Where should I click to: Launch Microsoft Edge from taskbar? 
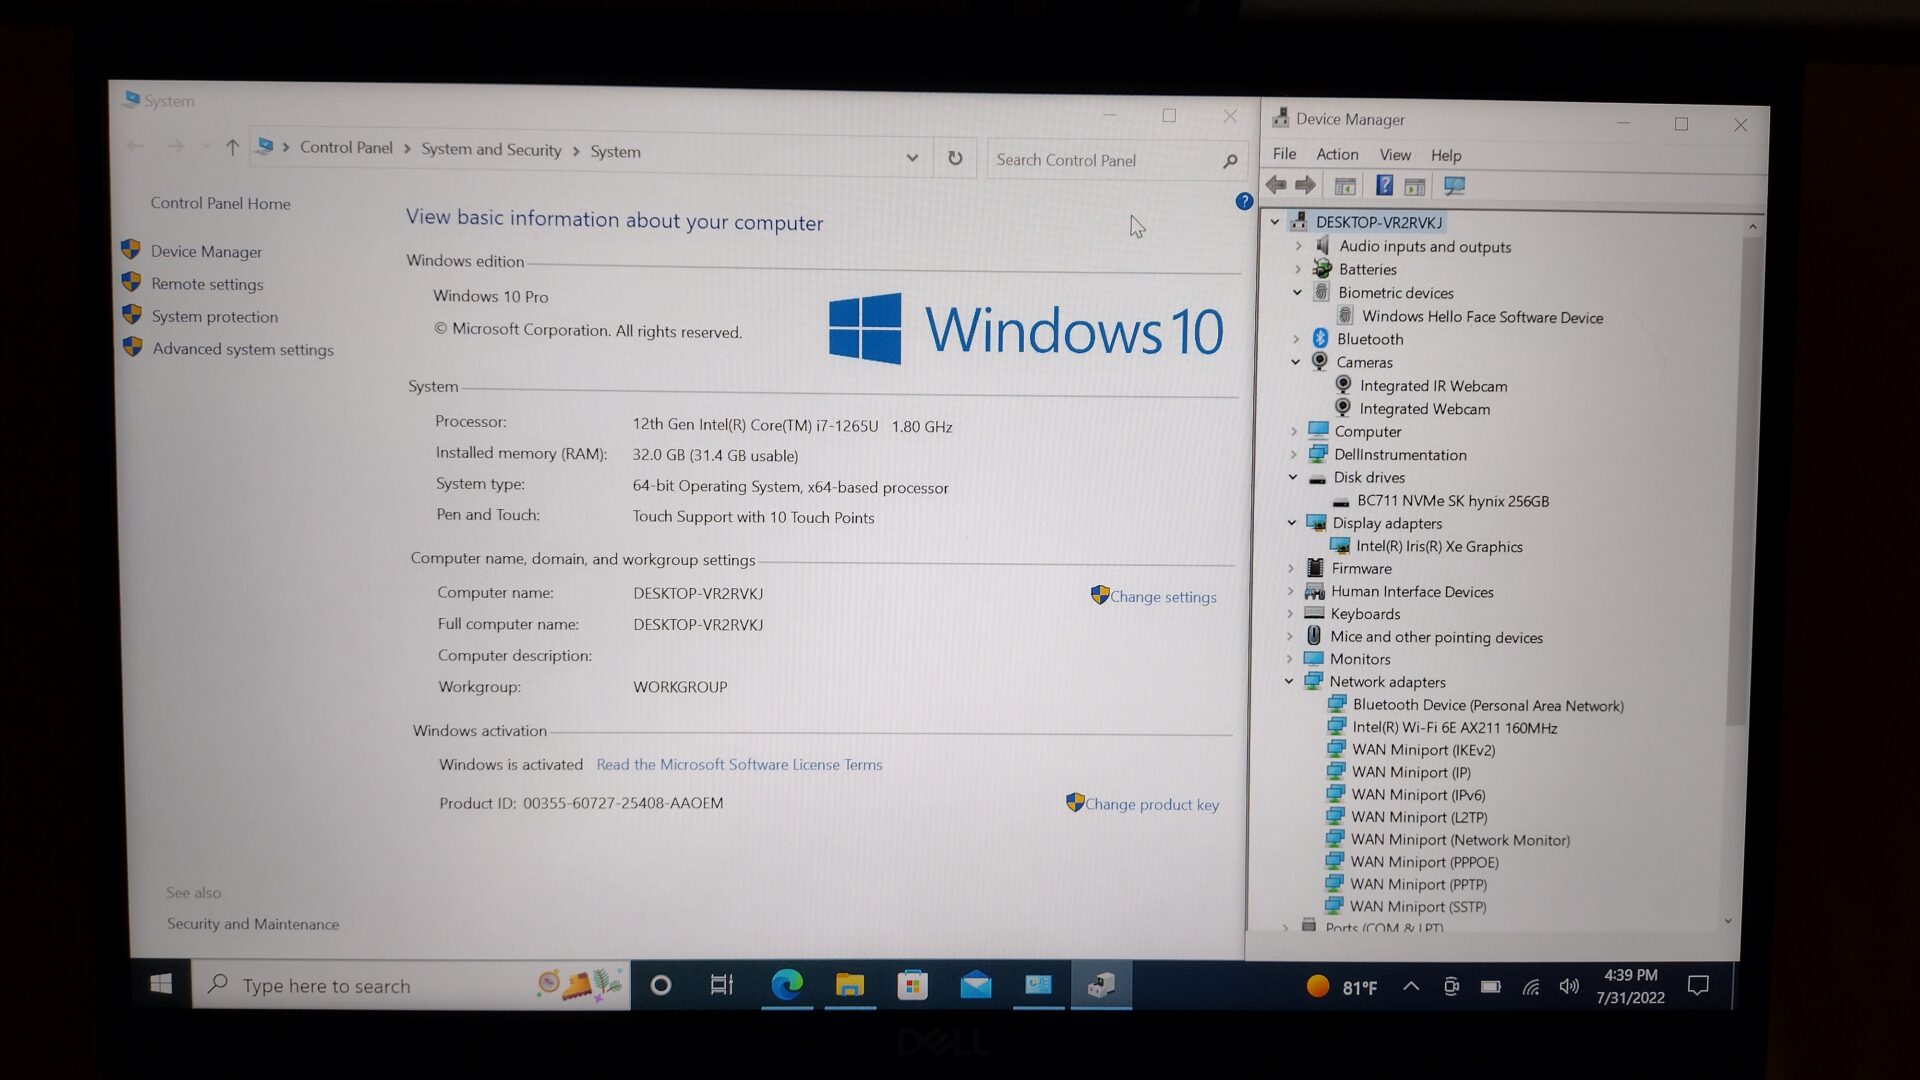787,986
